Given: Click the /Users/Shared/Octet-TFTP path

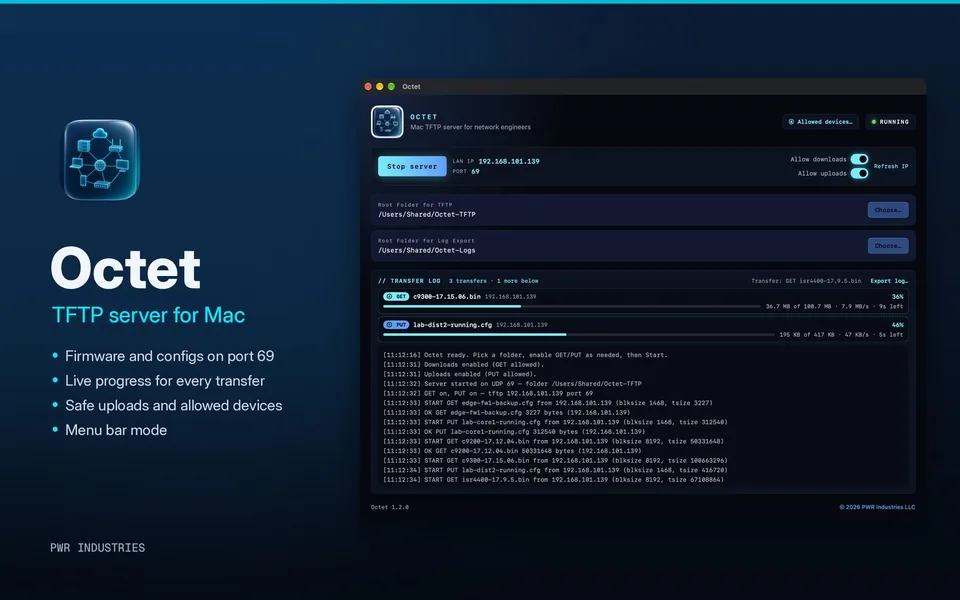Looking at the screenshot, I should point(427,214).
